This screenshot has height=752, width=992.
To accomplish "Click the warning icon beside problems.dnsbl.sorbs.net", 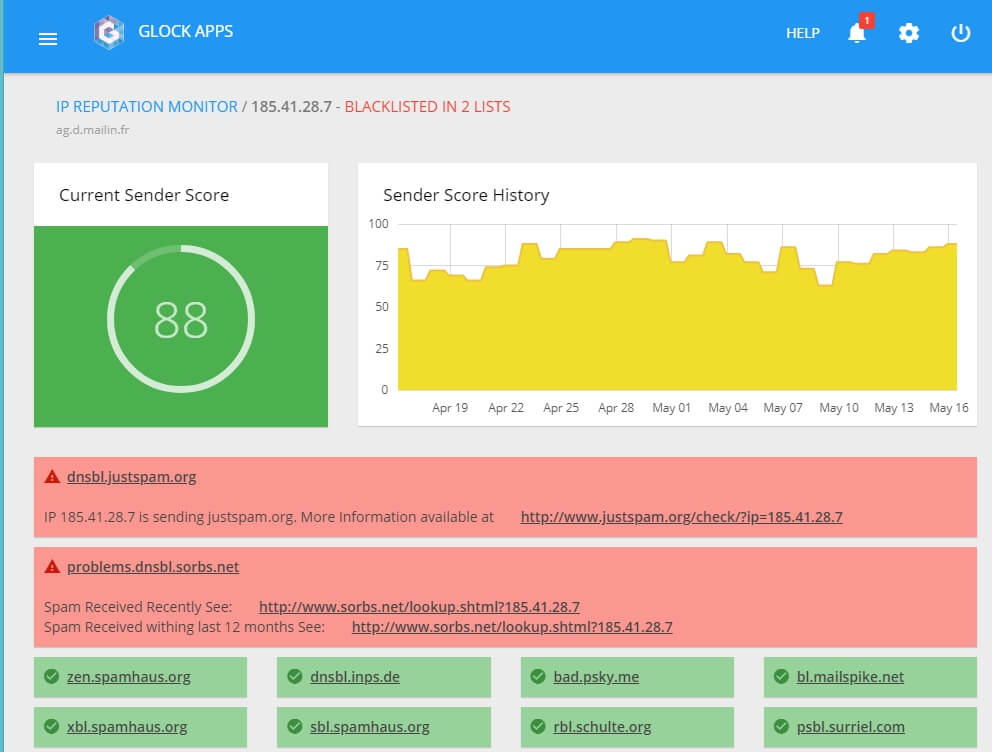I will pos(52,567).
